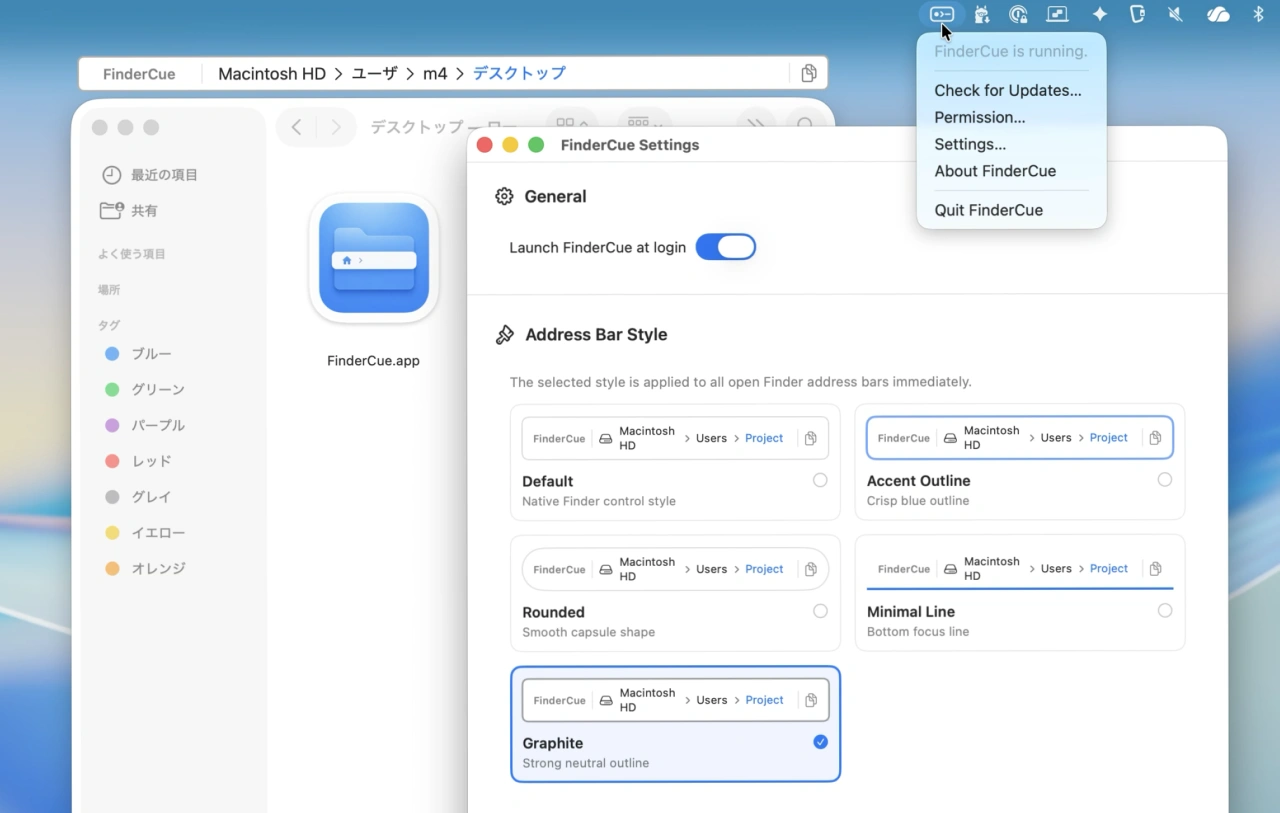Select the オレンジ tag in the sidebar
The height and width of the screenshot is (813, 1280).
[x=146, y=568]
